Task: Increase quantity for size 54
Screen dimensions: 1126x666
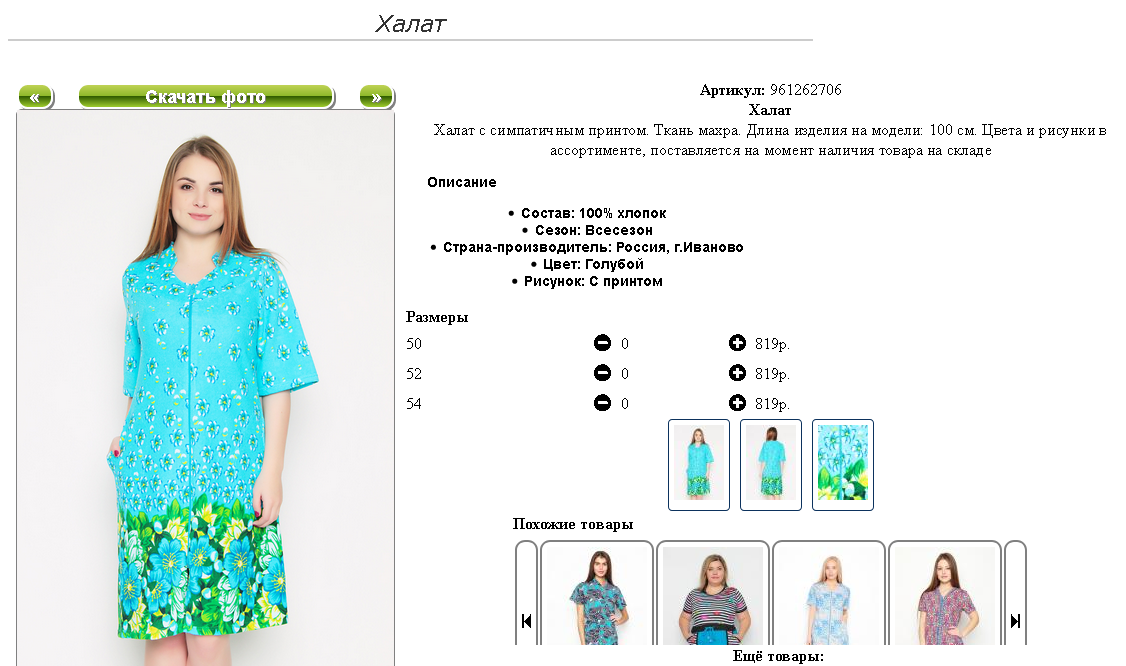Action: [738, 403]
